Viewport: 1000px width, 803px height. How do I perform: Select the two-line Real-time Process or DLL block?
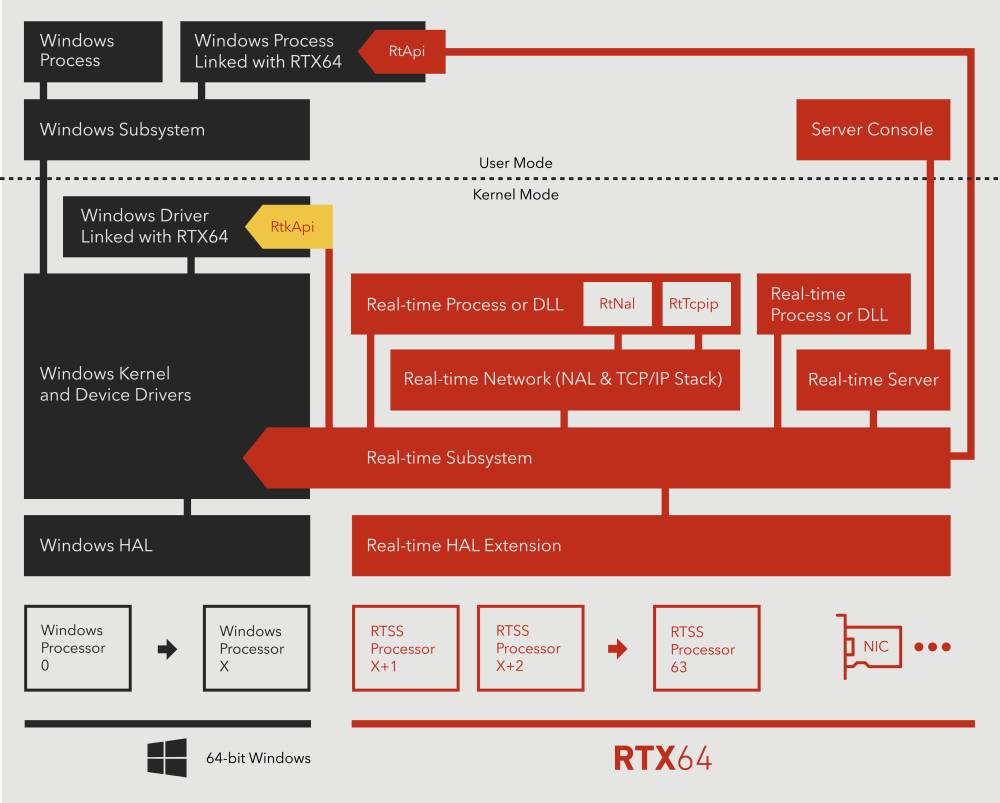pyautogui.click(x=834, y=304)
